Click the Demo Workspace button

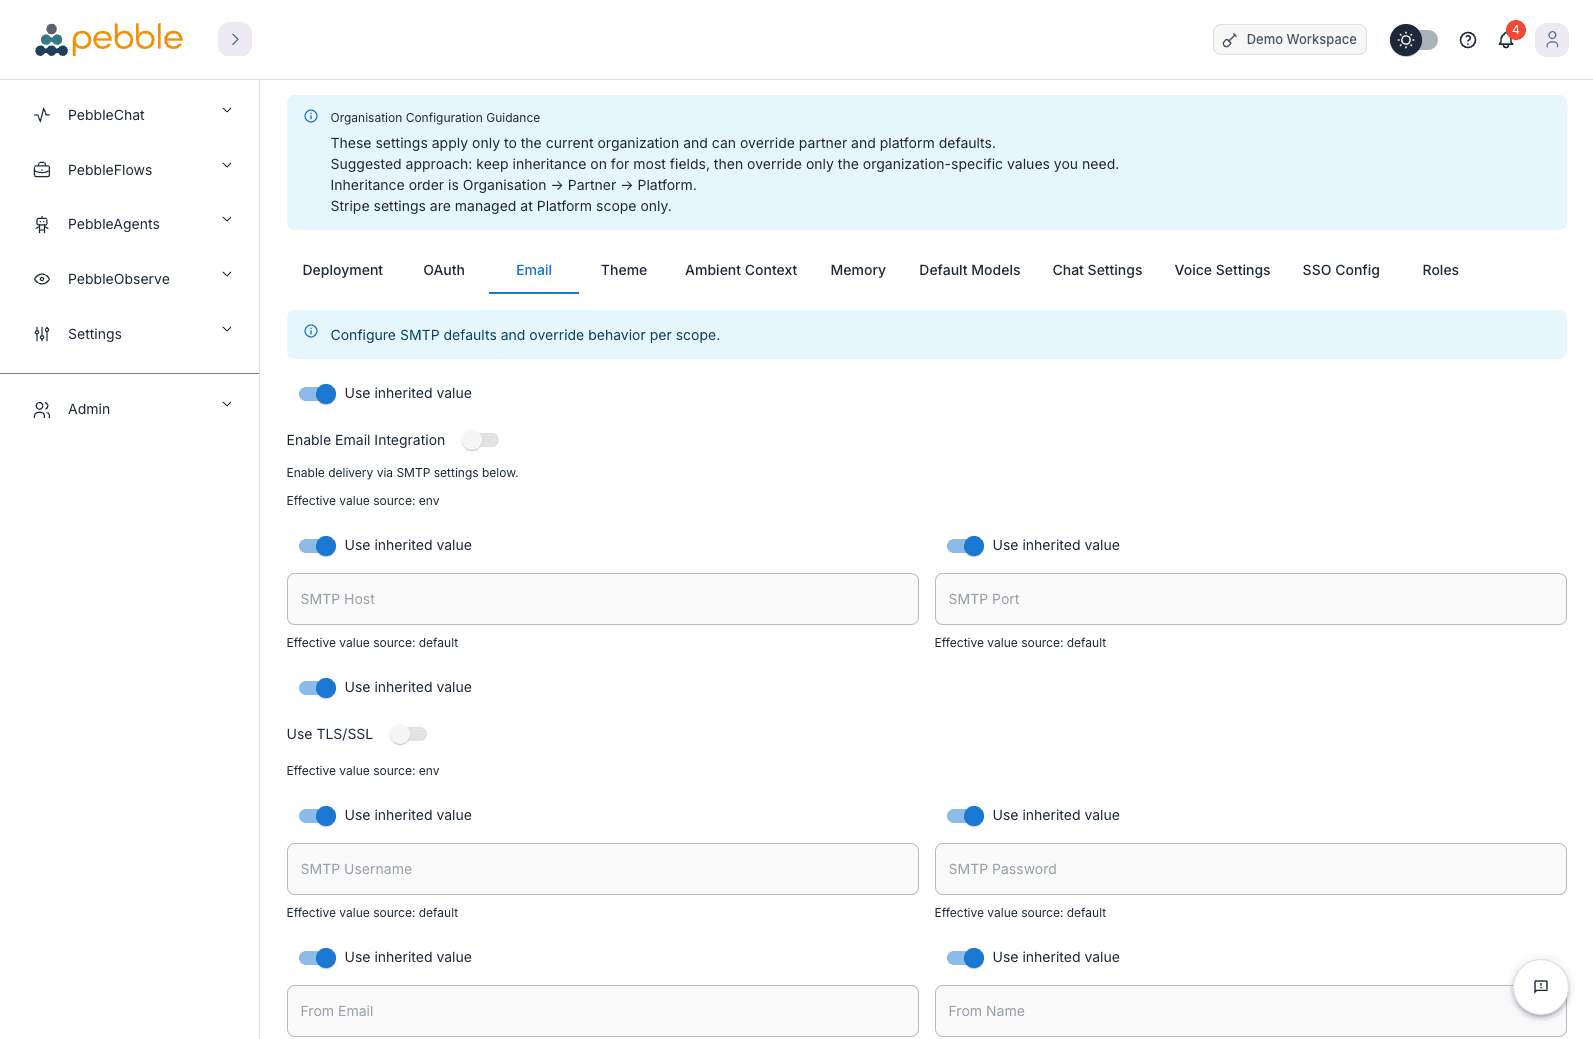pos(1289,40)
